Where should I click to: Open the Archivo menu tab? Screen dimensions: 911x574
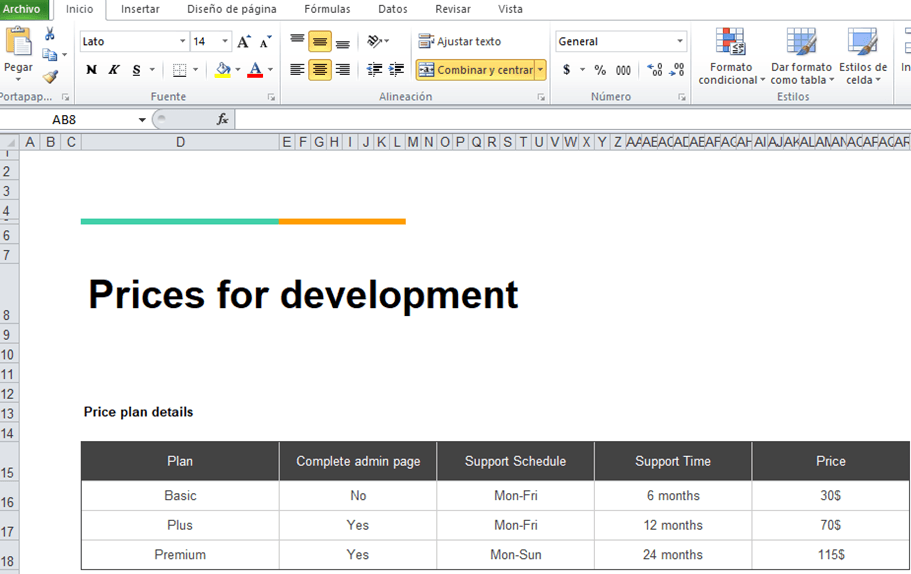point(23,9)
